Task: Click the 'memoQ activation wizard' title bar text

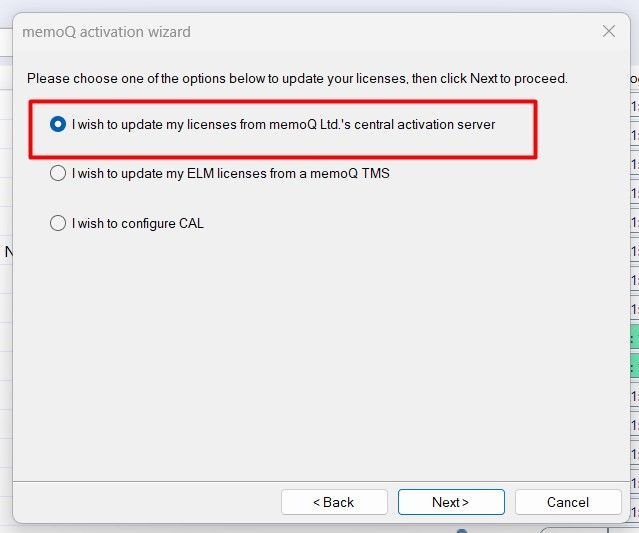Action: (106, 32)
